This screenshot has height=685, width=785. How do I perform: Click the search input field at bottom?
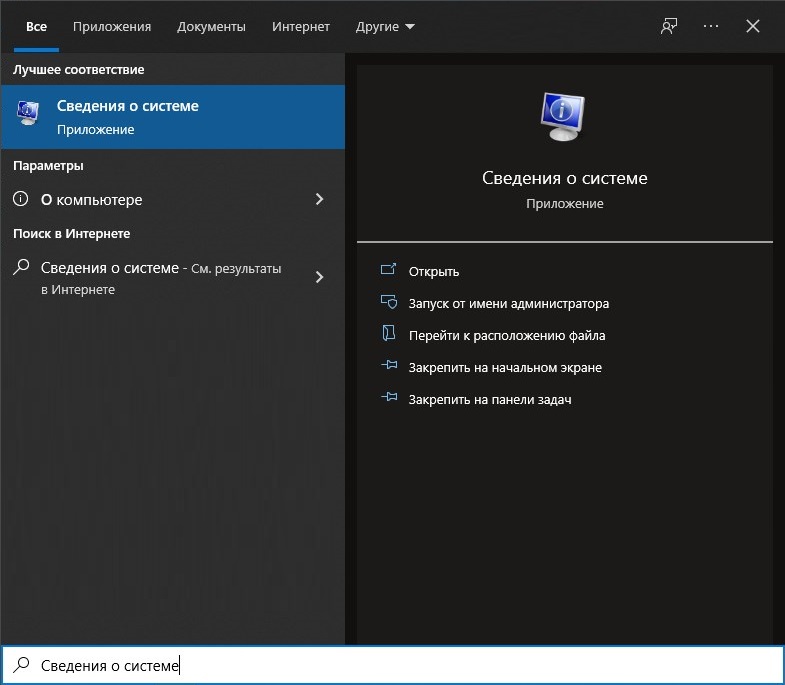pyautogui.click(x=400, y=665)
